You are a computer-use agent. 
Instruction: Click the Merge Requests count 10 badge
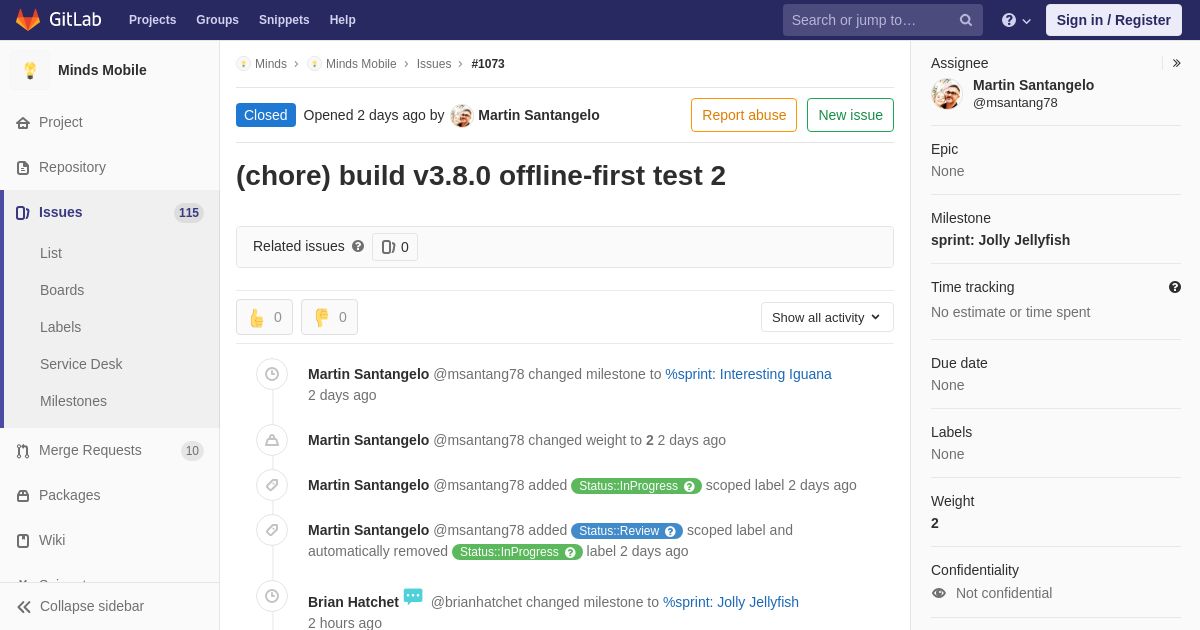[x=192, y=451]
